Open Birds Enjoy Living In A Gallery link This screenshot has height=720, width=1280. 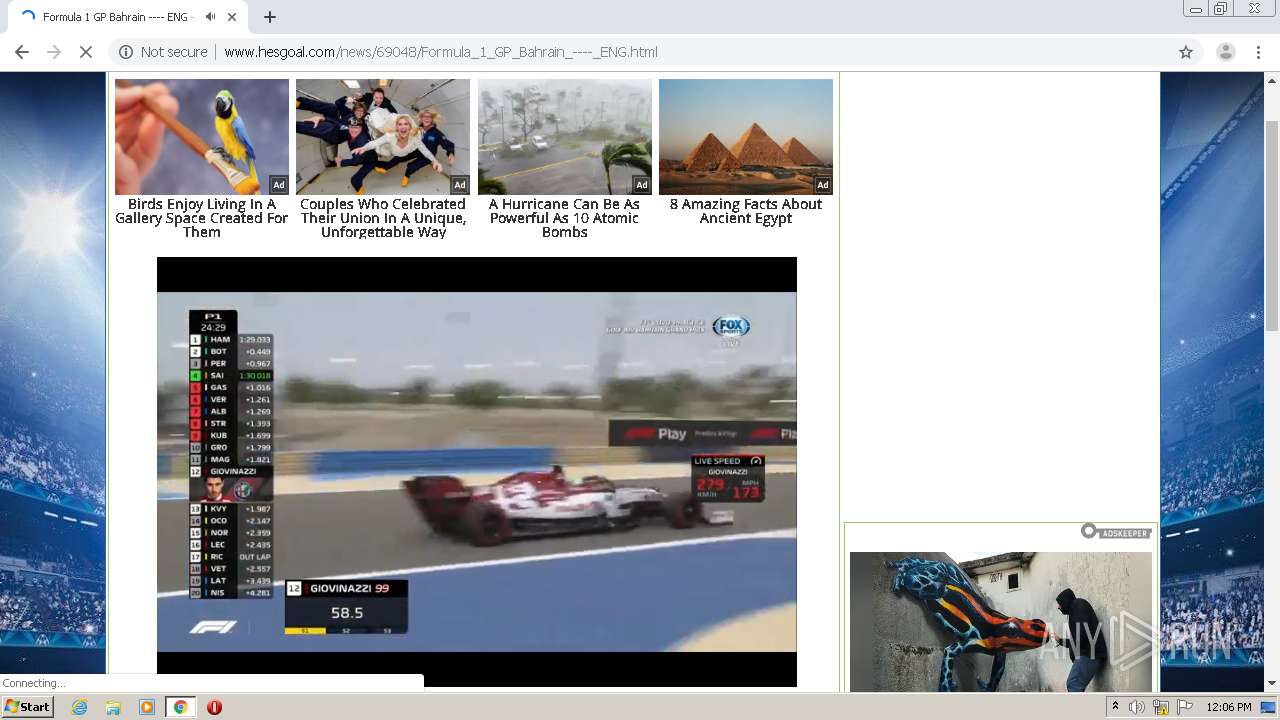(202, 218)
